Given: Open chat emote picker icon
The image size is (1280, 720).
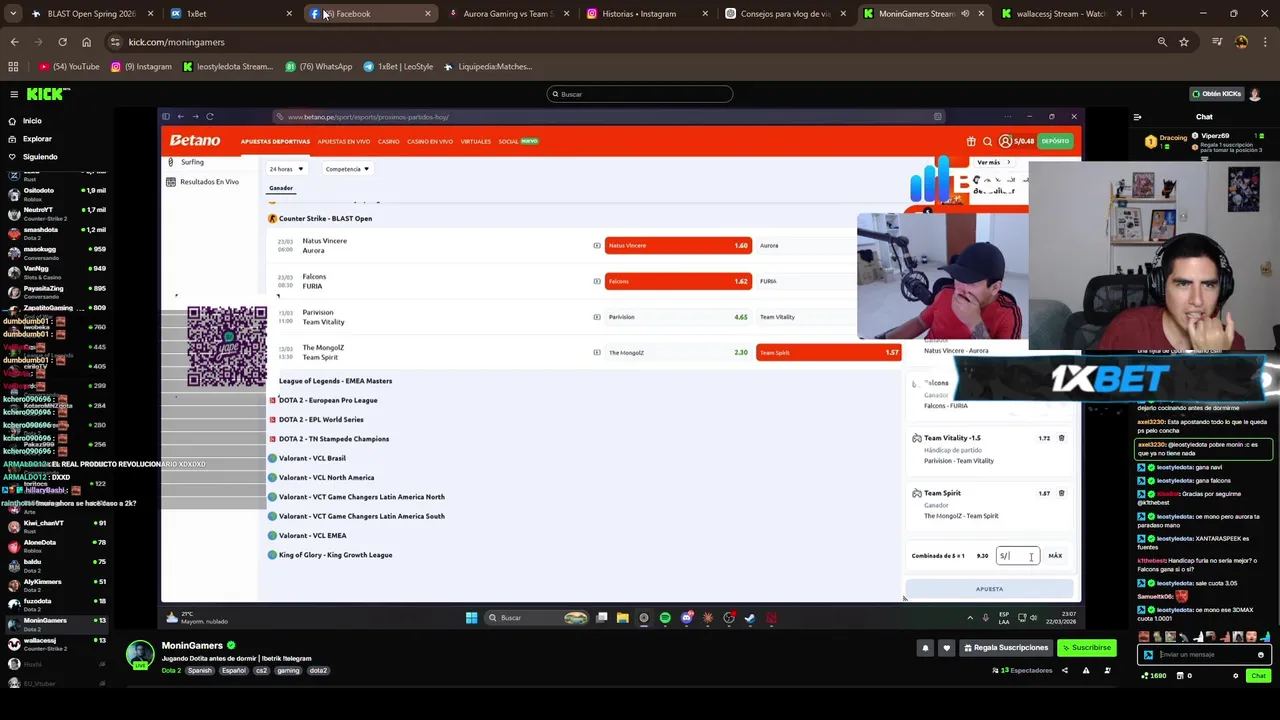Looking at the screenshot, I should 1260,655.
